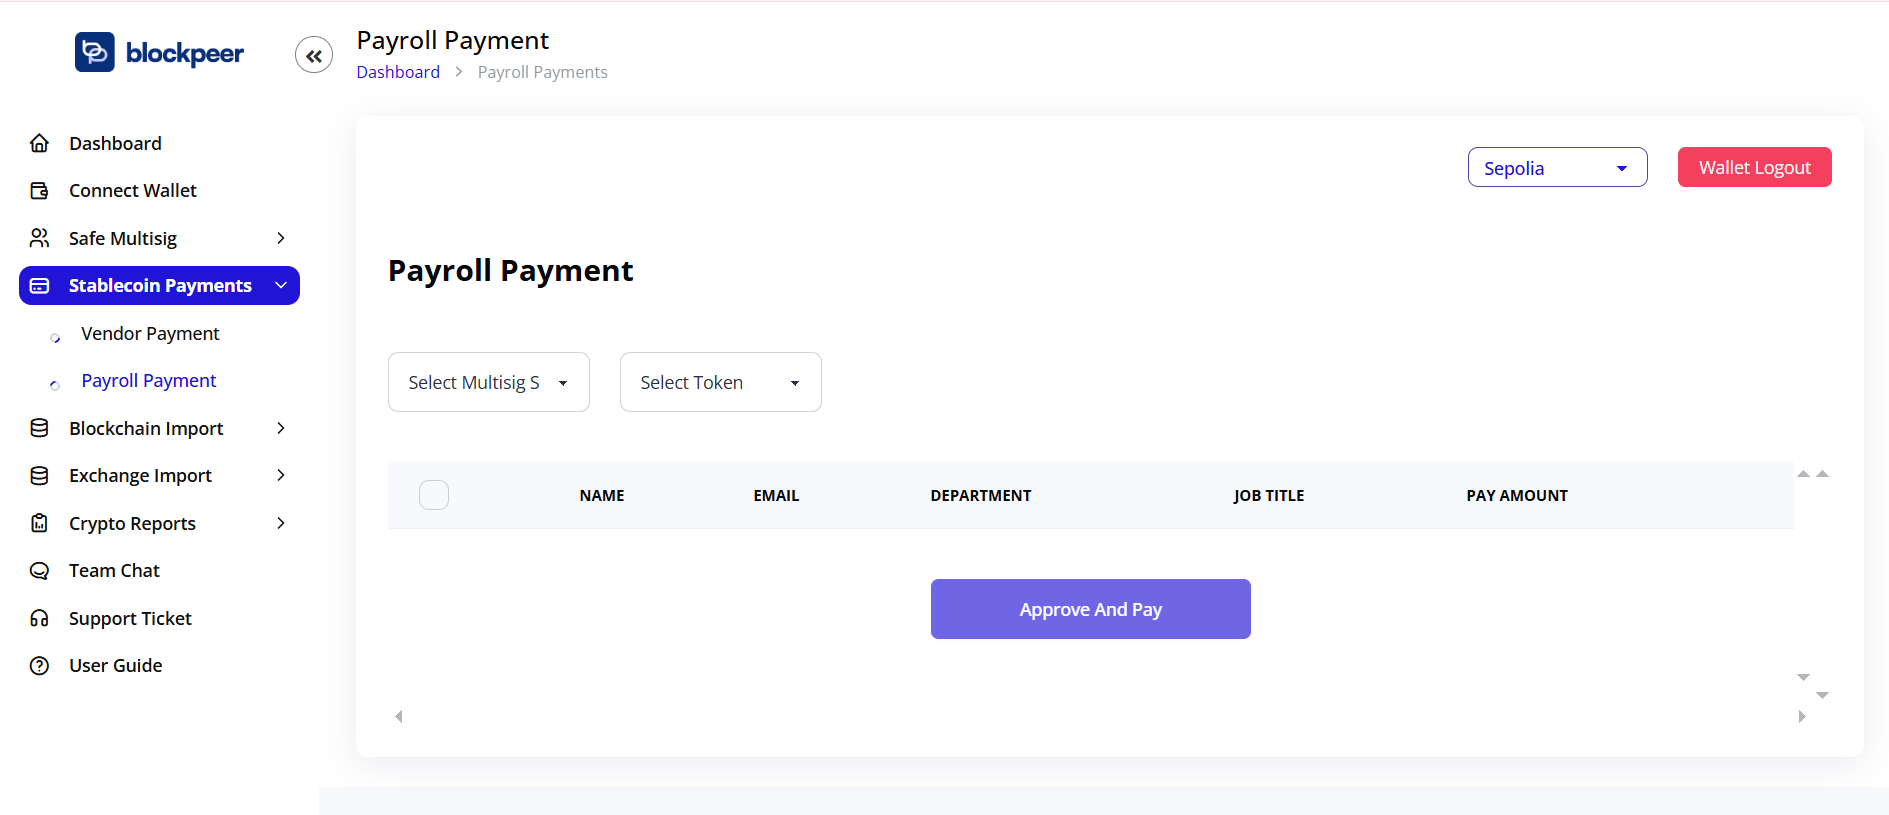Click the Connect Wallet sidebar icon
Image resolution: width=1889 pixels, height=815 pixels.
point(39,190)
